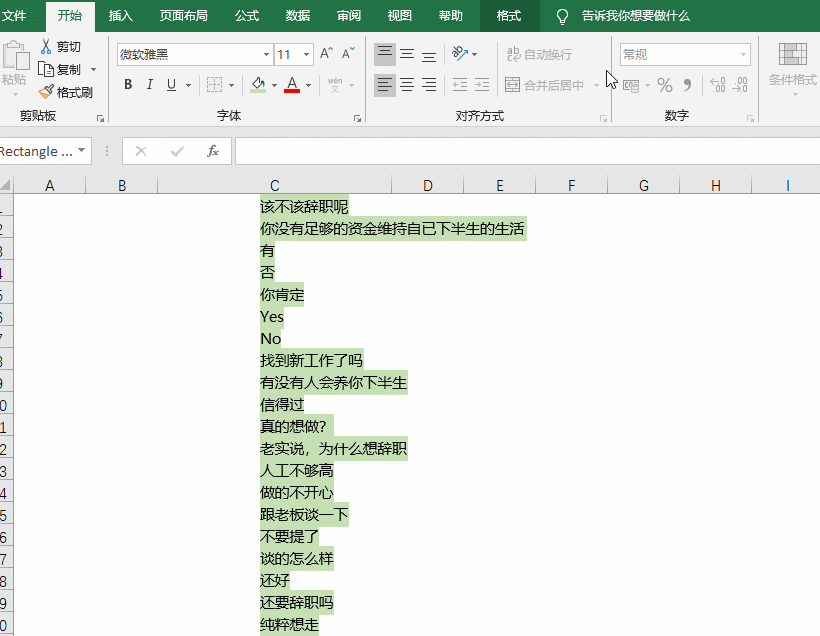The height and width of the screenshot is (636, 820).
Task: Click the insert function fx icon
Action: pyautogui.click(x=212, y=151)
